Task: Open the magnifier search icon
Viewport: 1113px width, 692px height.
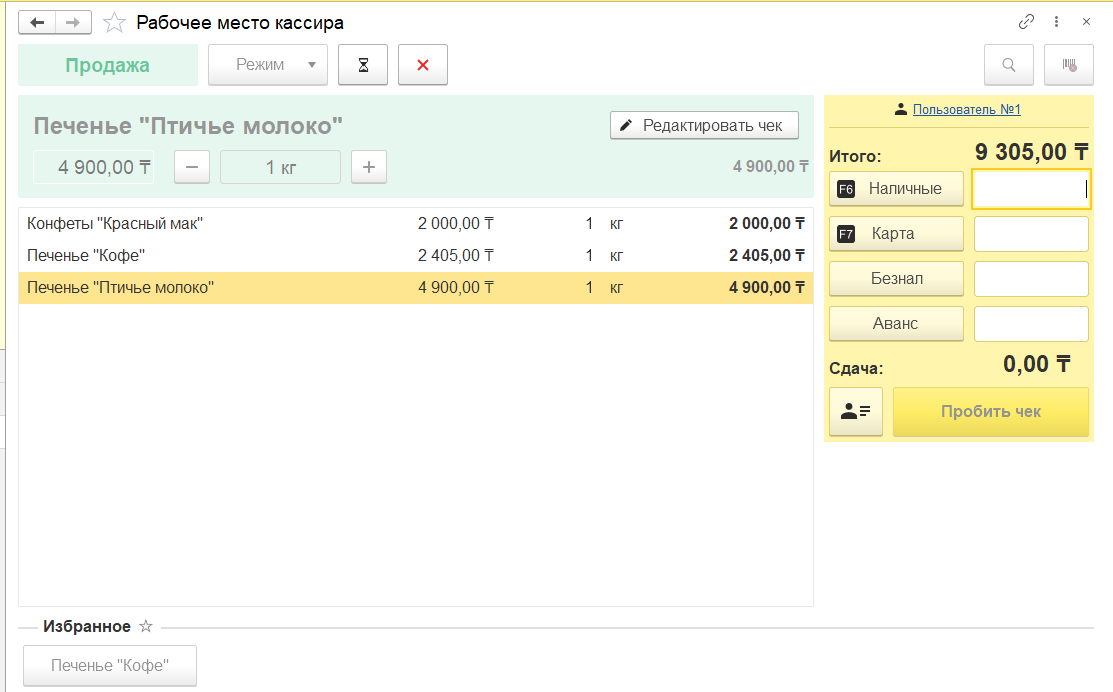Action: pyautogui.click(x=1009, y=65)
